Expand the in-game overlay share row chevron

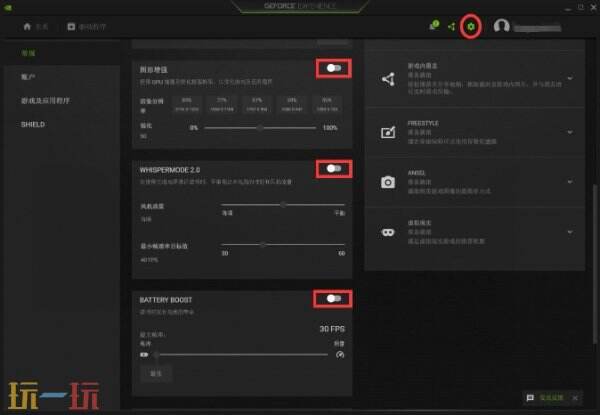pos(570,78)
